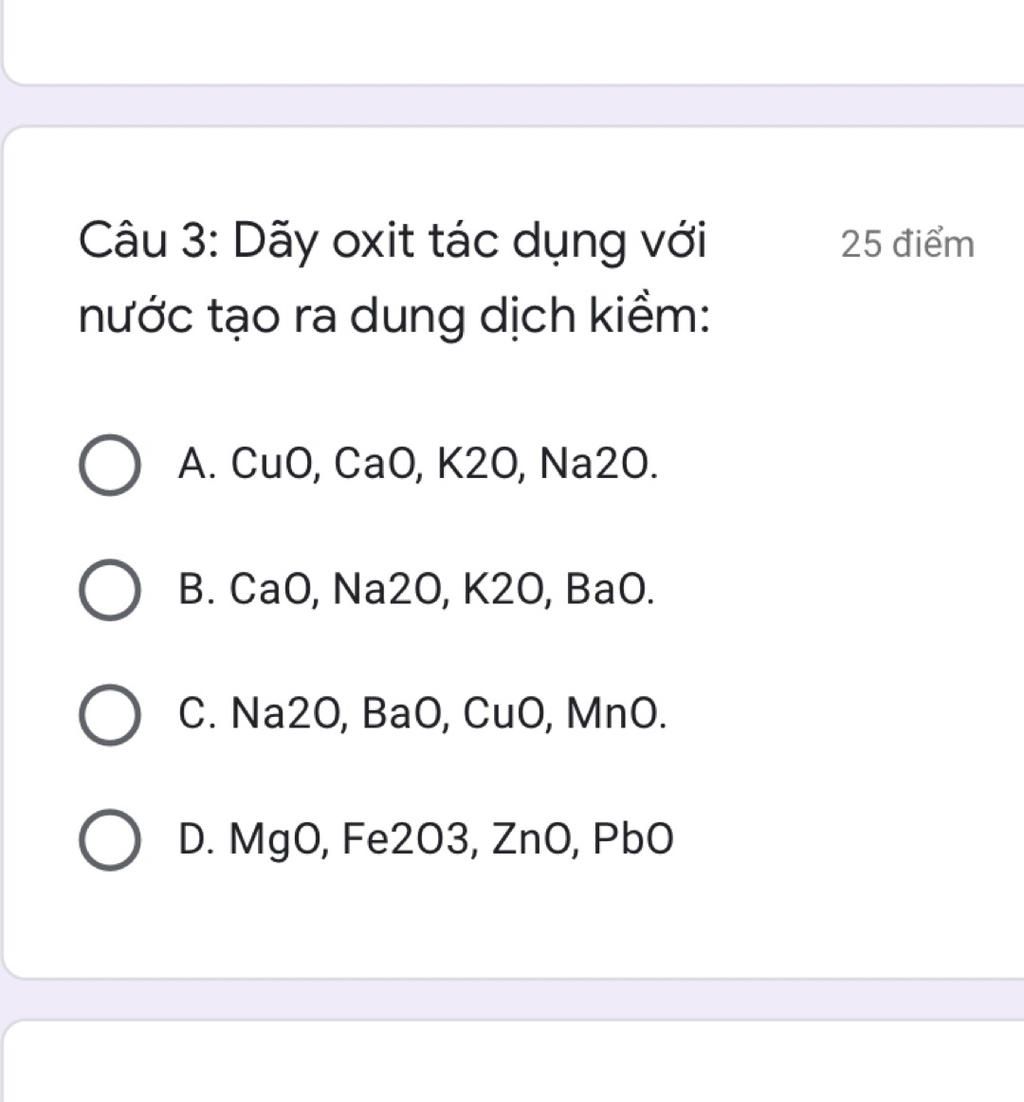1024x1102 pixels.
Task: Click the question title Câu 3
Action: [x=394, y=241]
